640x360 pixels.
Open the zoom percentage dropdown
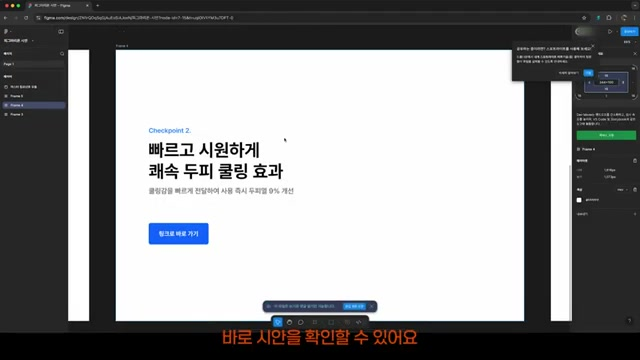(629, 42)
